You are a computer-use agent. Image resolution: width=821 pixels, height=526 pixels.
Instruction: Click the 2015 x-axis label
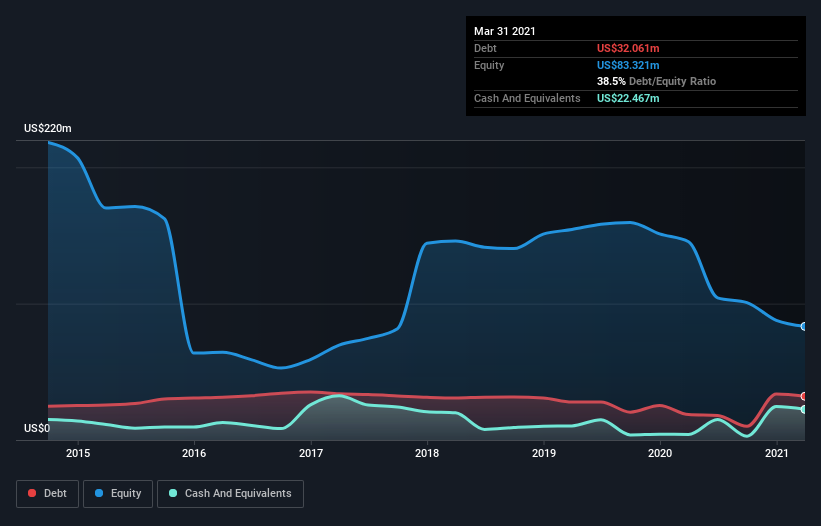pos(78,453)
